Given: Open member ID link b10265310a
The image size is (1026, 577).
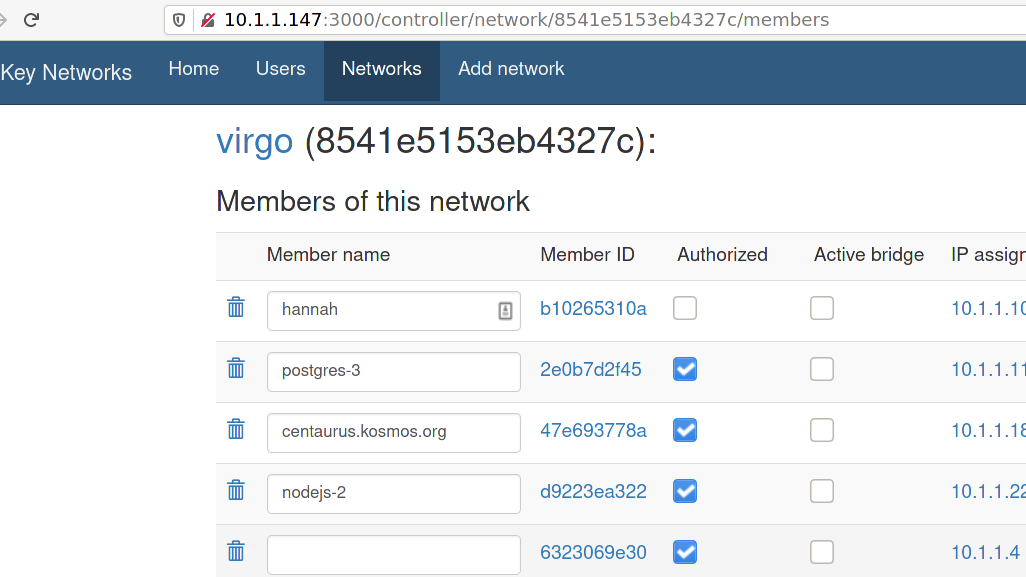Looking at the screenshot, I should click(593, 308).
